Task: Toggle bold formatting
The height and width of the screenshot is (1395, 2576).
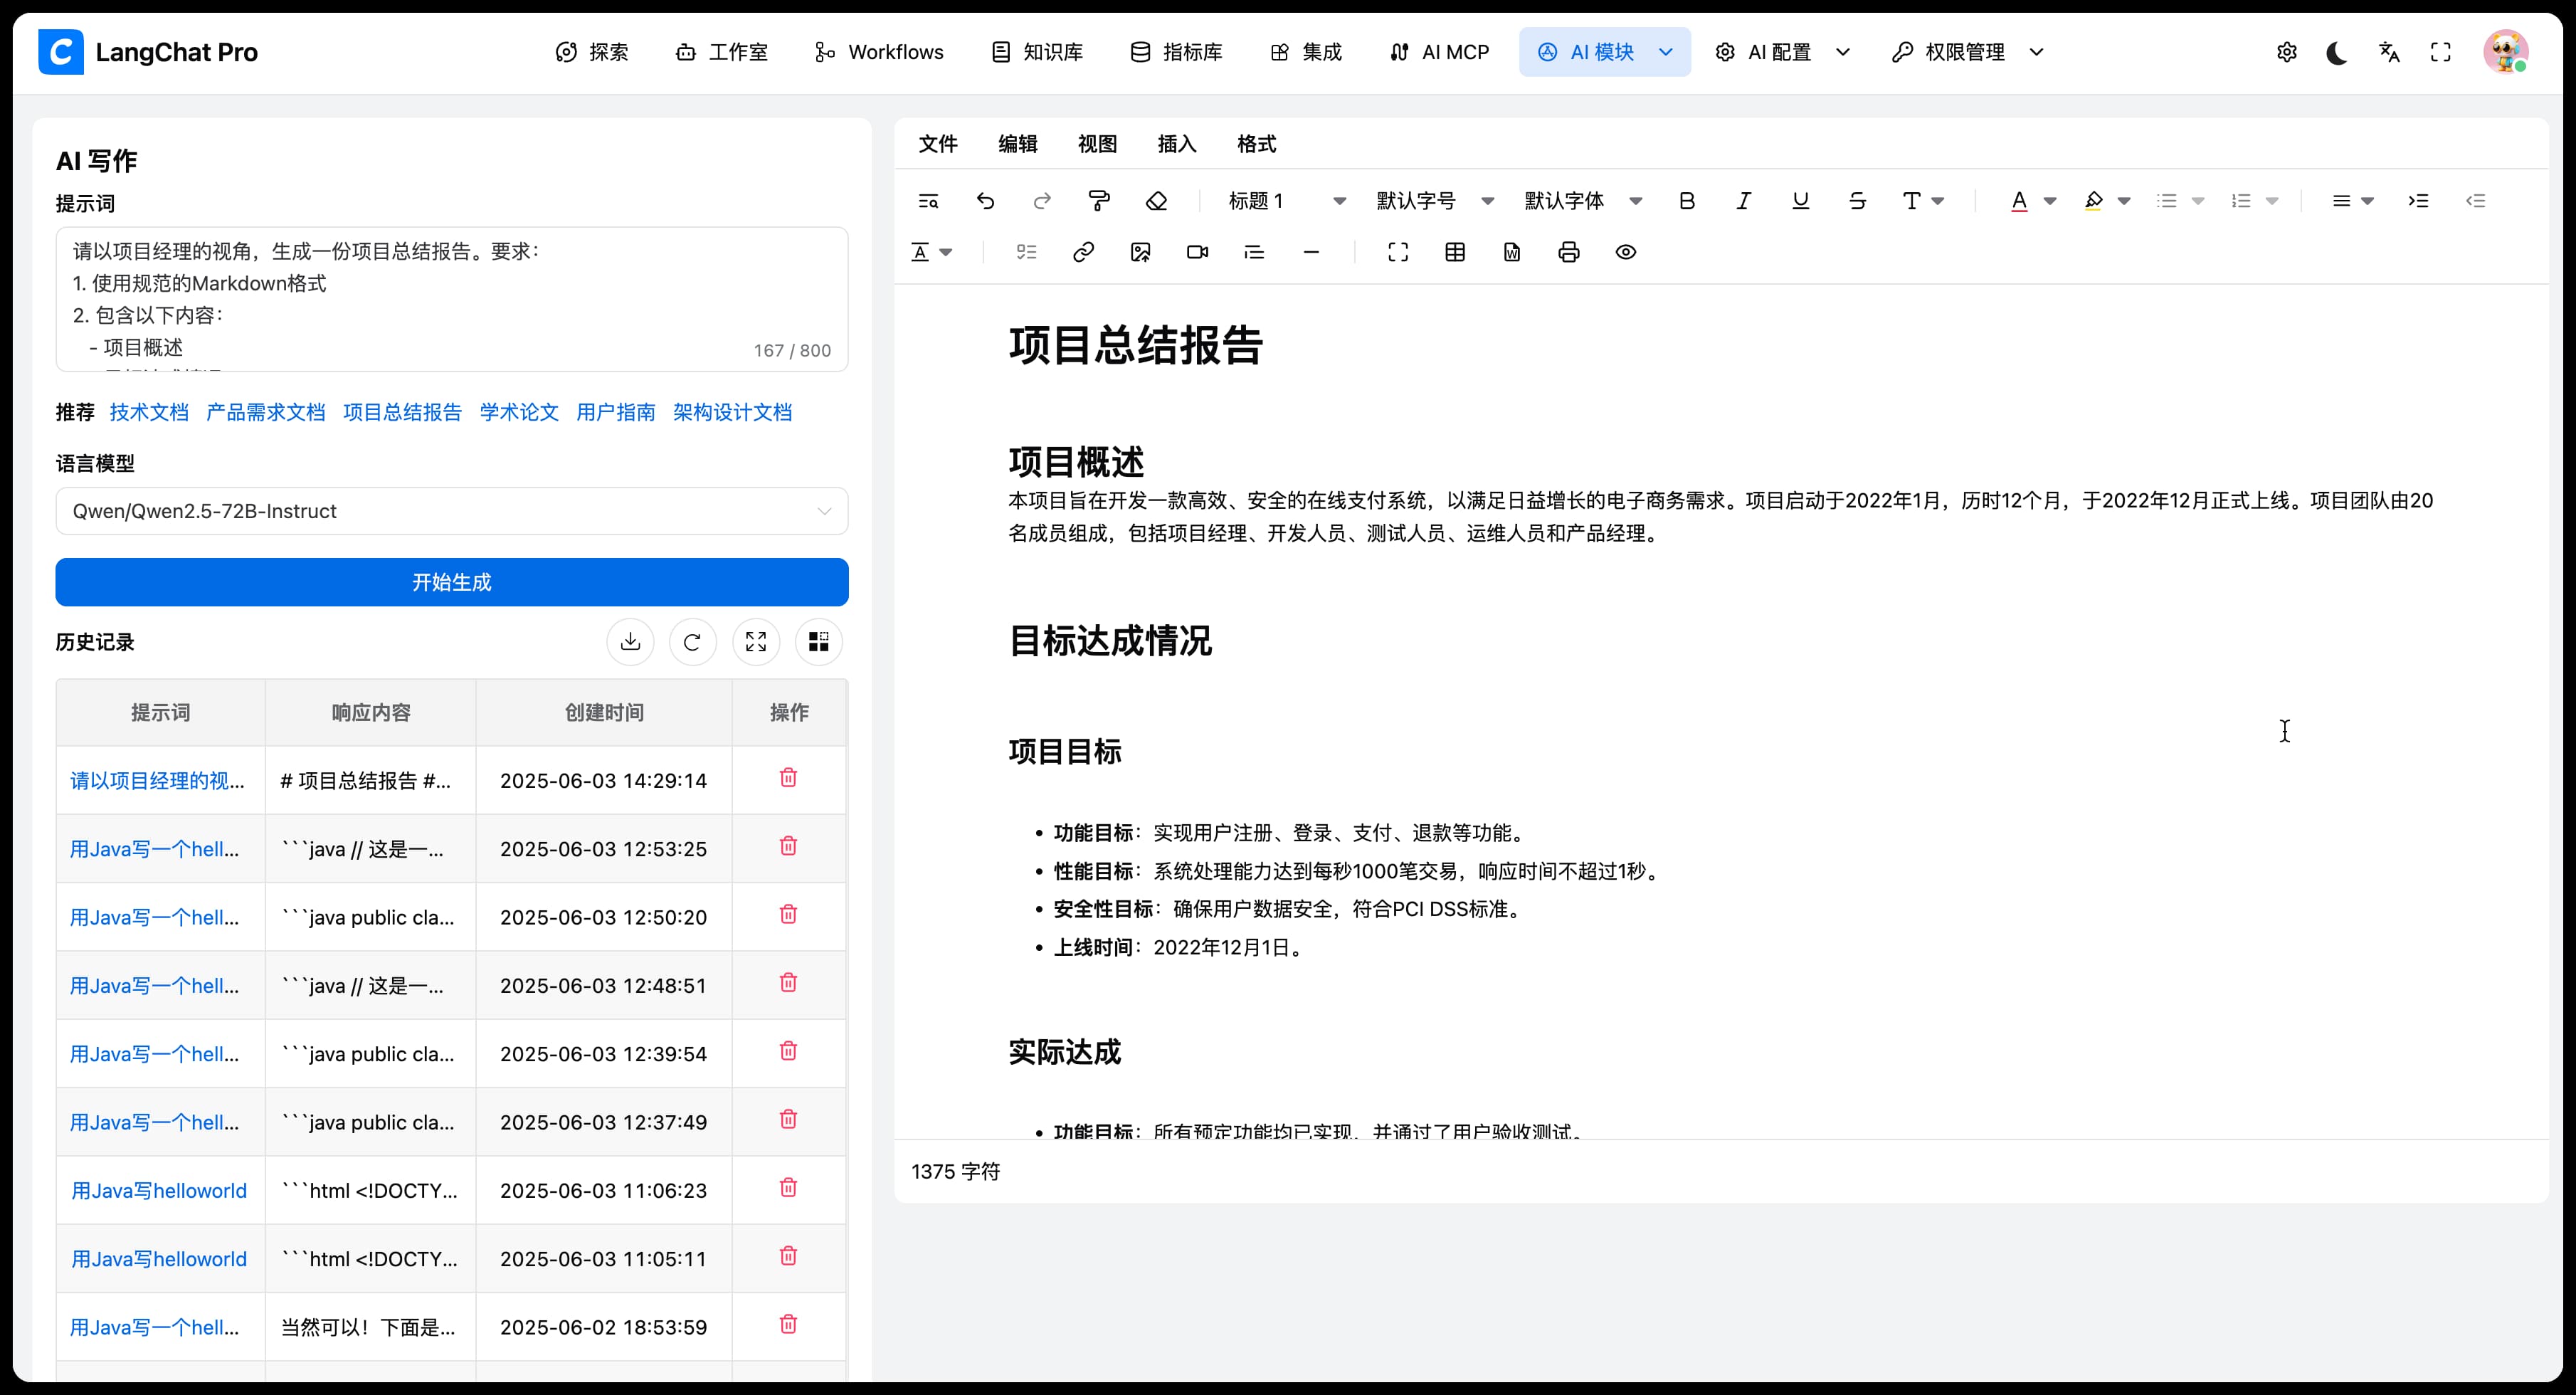Action: tap(1687, 201)
